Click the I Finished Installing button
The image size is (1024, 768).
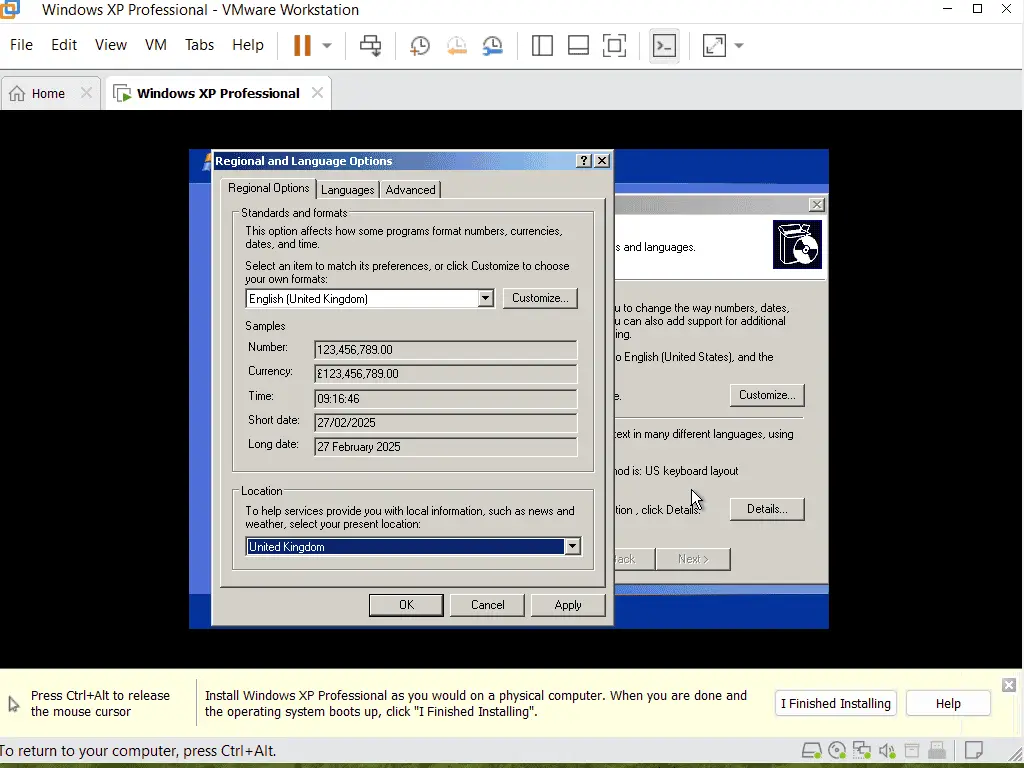tap(836, 703)
